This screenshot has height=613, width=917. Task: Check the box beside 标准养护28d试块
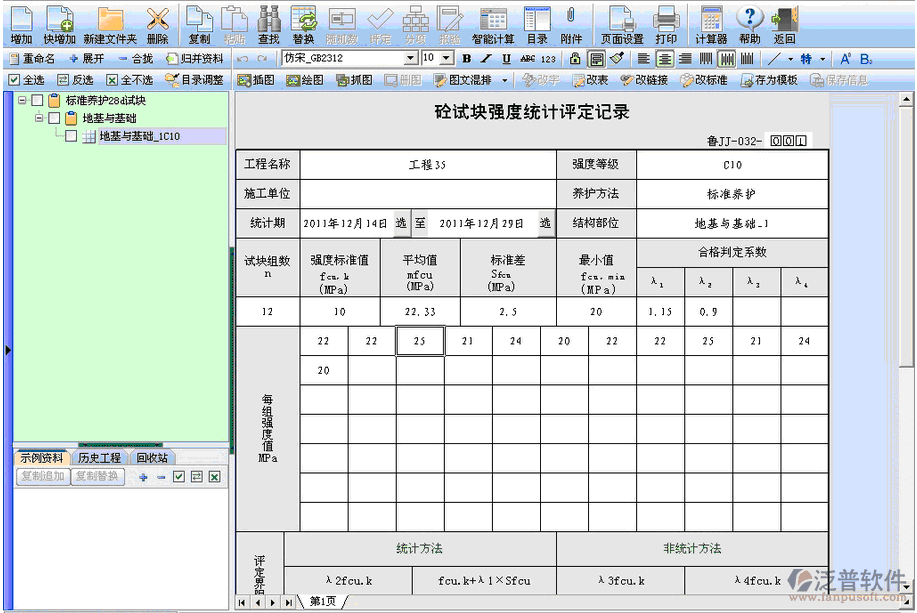tap(38, 101)
